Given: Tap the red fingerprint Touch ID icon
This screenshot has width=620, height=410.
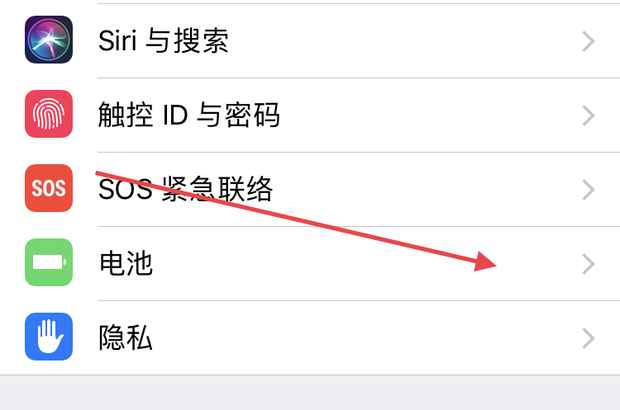Looking at the screenshot, I should [49, 114].
